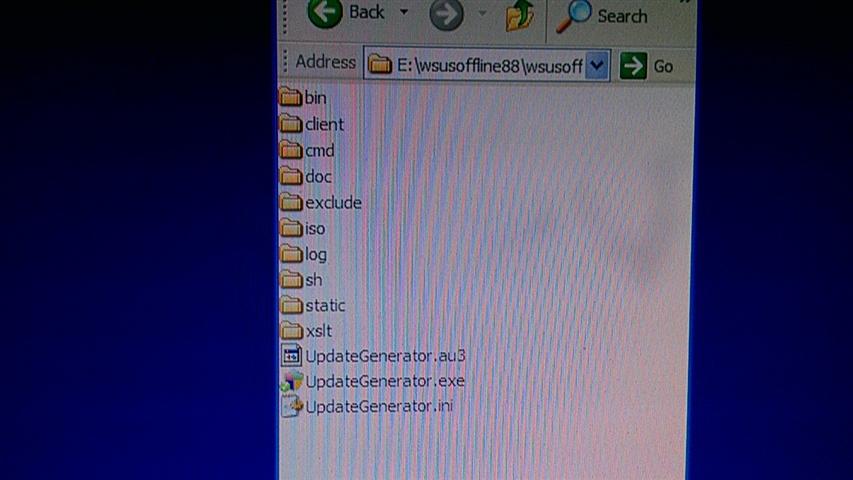Select the 'xslt' folder name
Image resolution: width=853 pixels, height=480 pixels.
click(319, 331)
